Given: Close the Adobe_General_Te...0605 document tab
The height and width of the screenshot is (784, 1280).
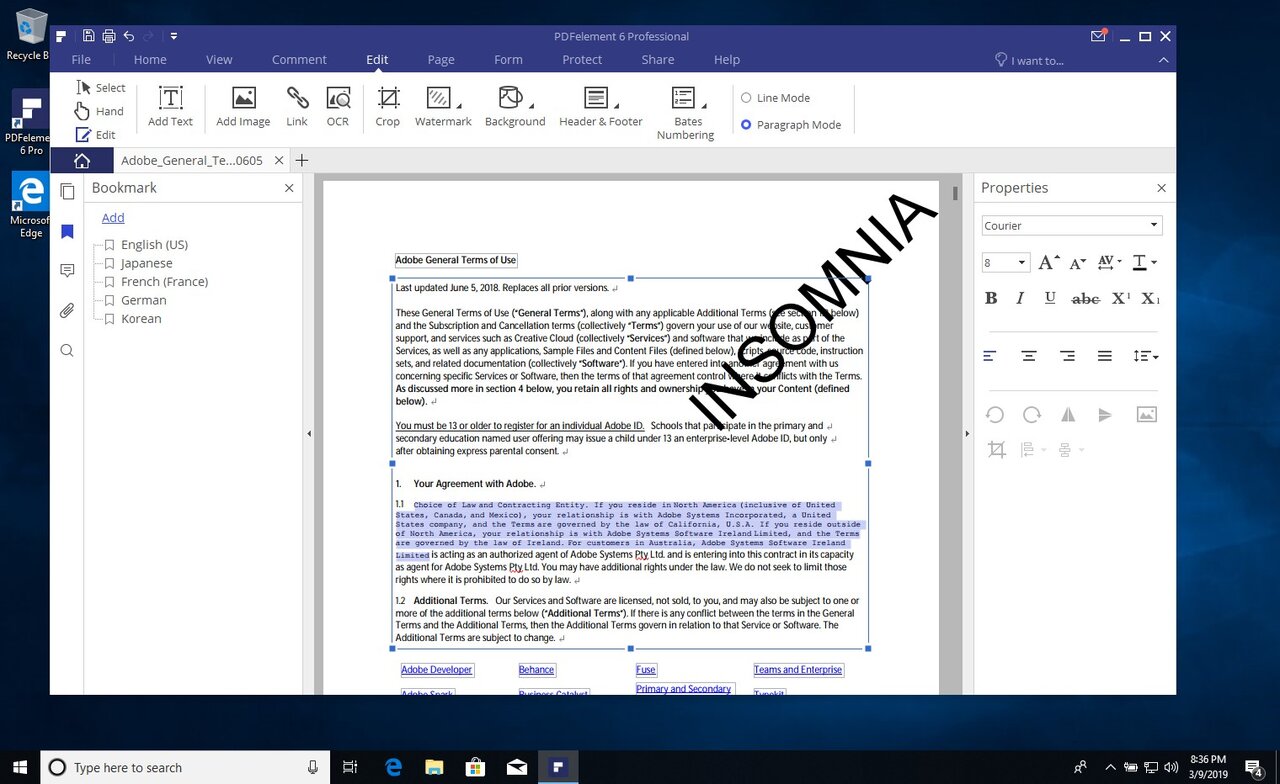Looking at the screenshot, I should (x=279, y=160).
